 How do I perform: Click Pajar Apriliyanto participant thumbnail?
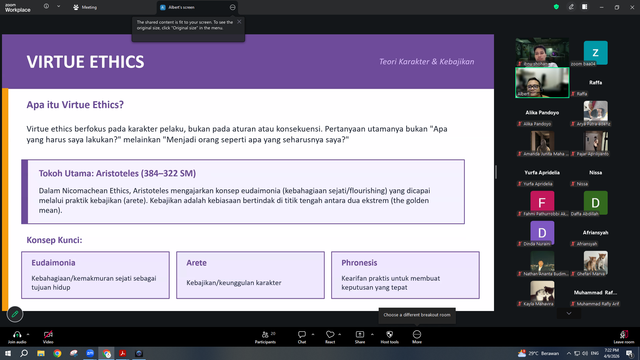(596, 142)
